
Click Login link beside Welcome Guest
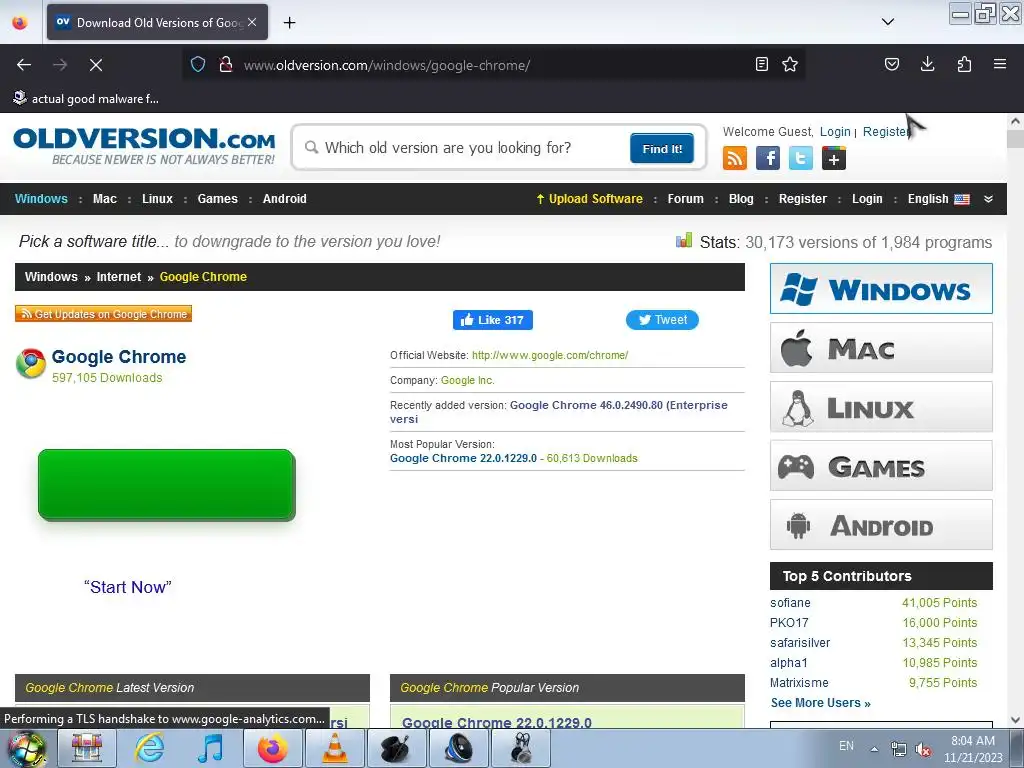point(835,131)
